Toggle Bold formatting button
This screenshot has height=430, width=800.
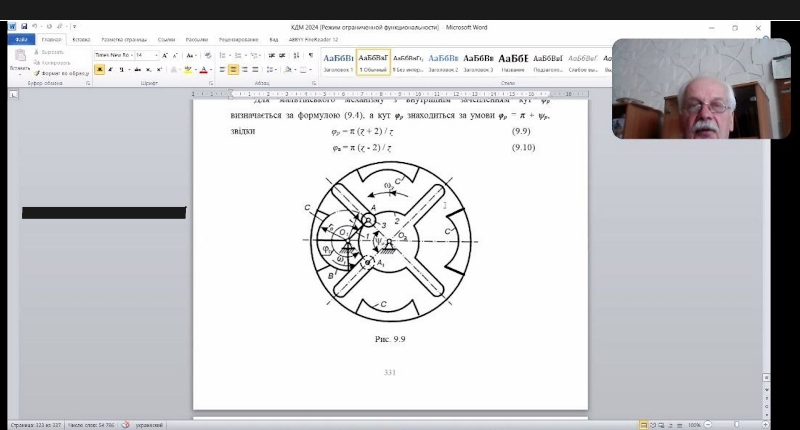click(99, 69)
